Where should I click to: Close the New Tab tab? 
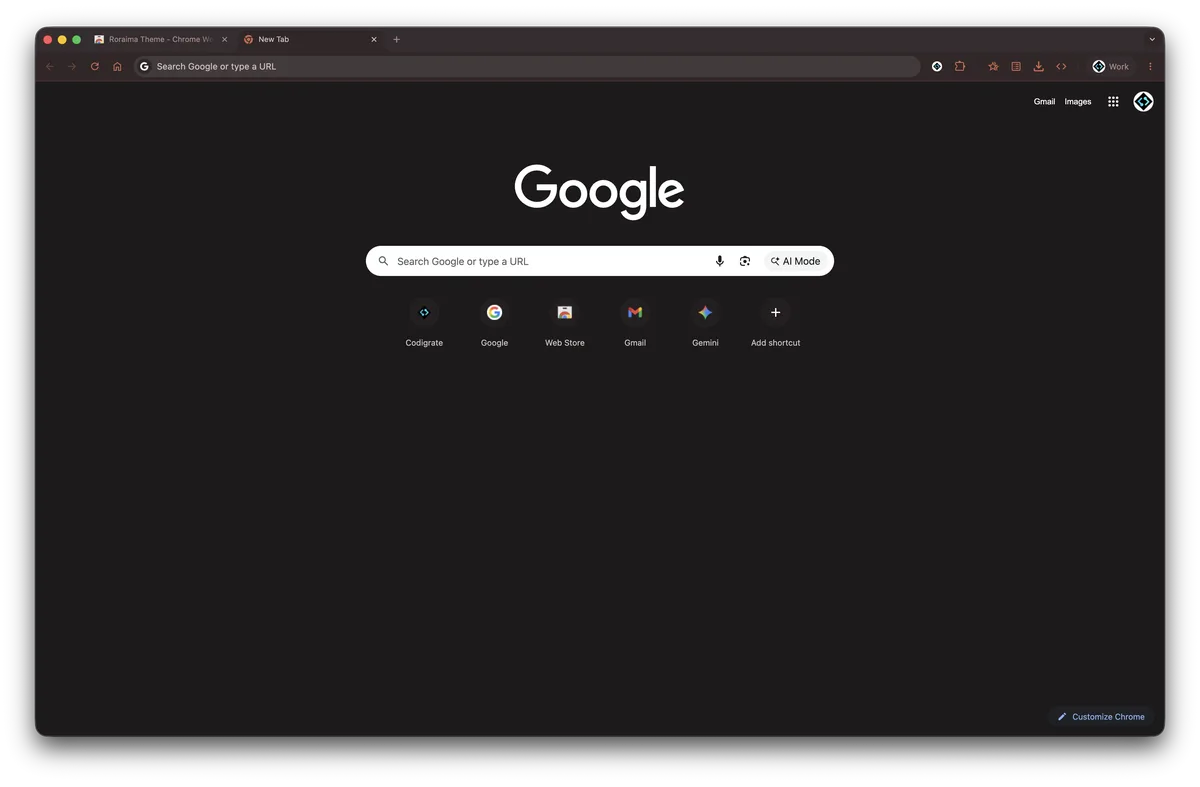point(374,40)
